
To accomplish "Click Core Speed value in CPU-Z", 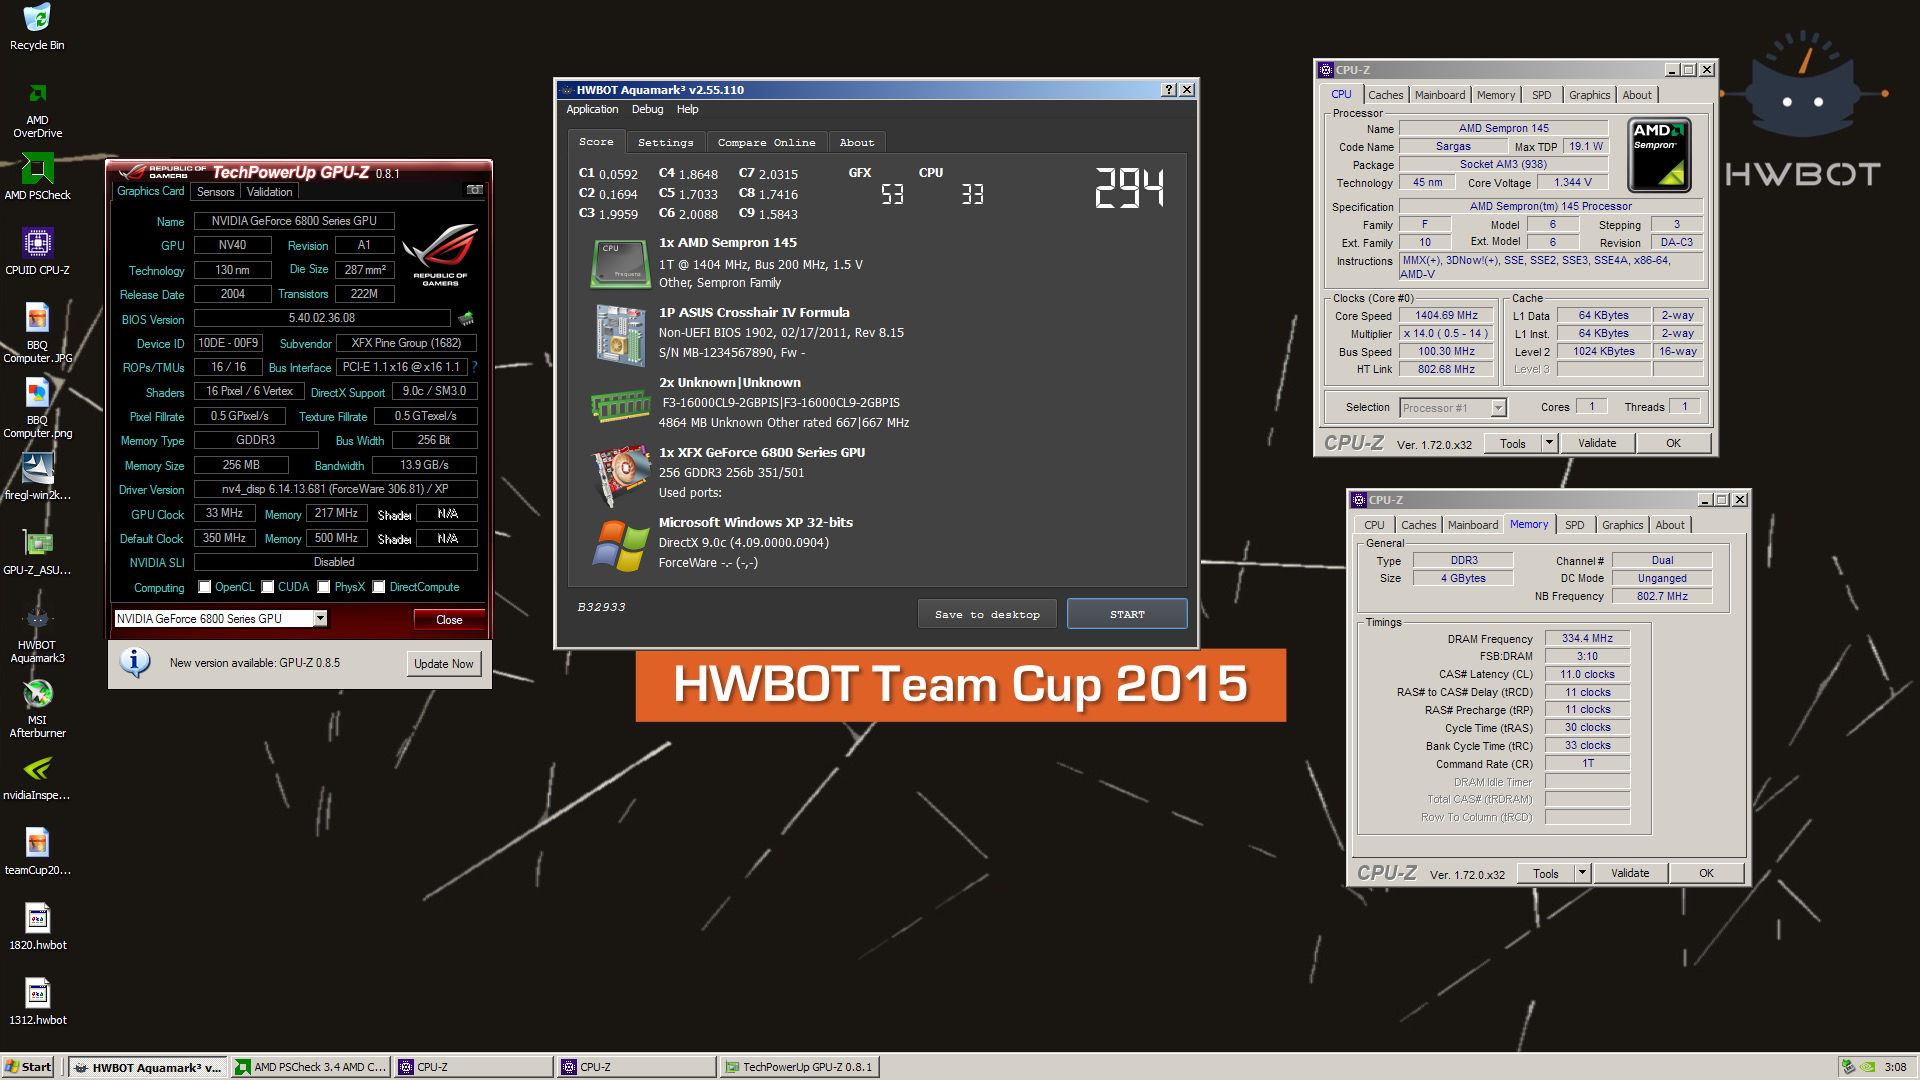I will pyautogui.click(x=1446, y=315).
